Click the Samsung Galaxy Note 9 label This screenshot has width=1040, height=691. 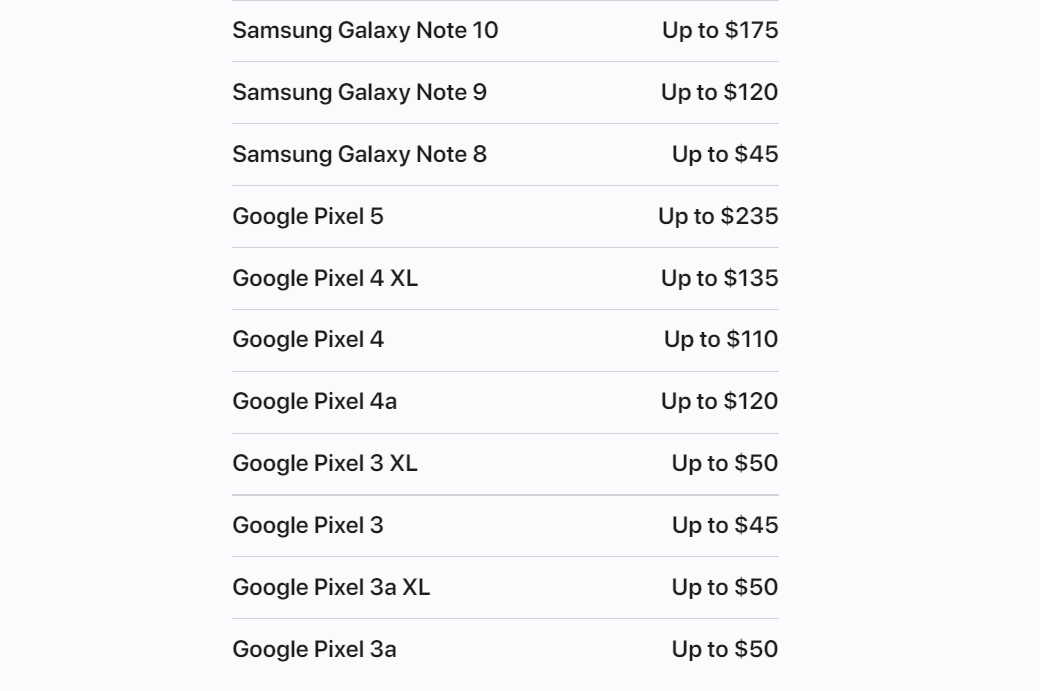point(359,92)
